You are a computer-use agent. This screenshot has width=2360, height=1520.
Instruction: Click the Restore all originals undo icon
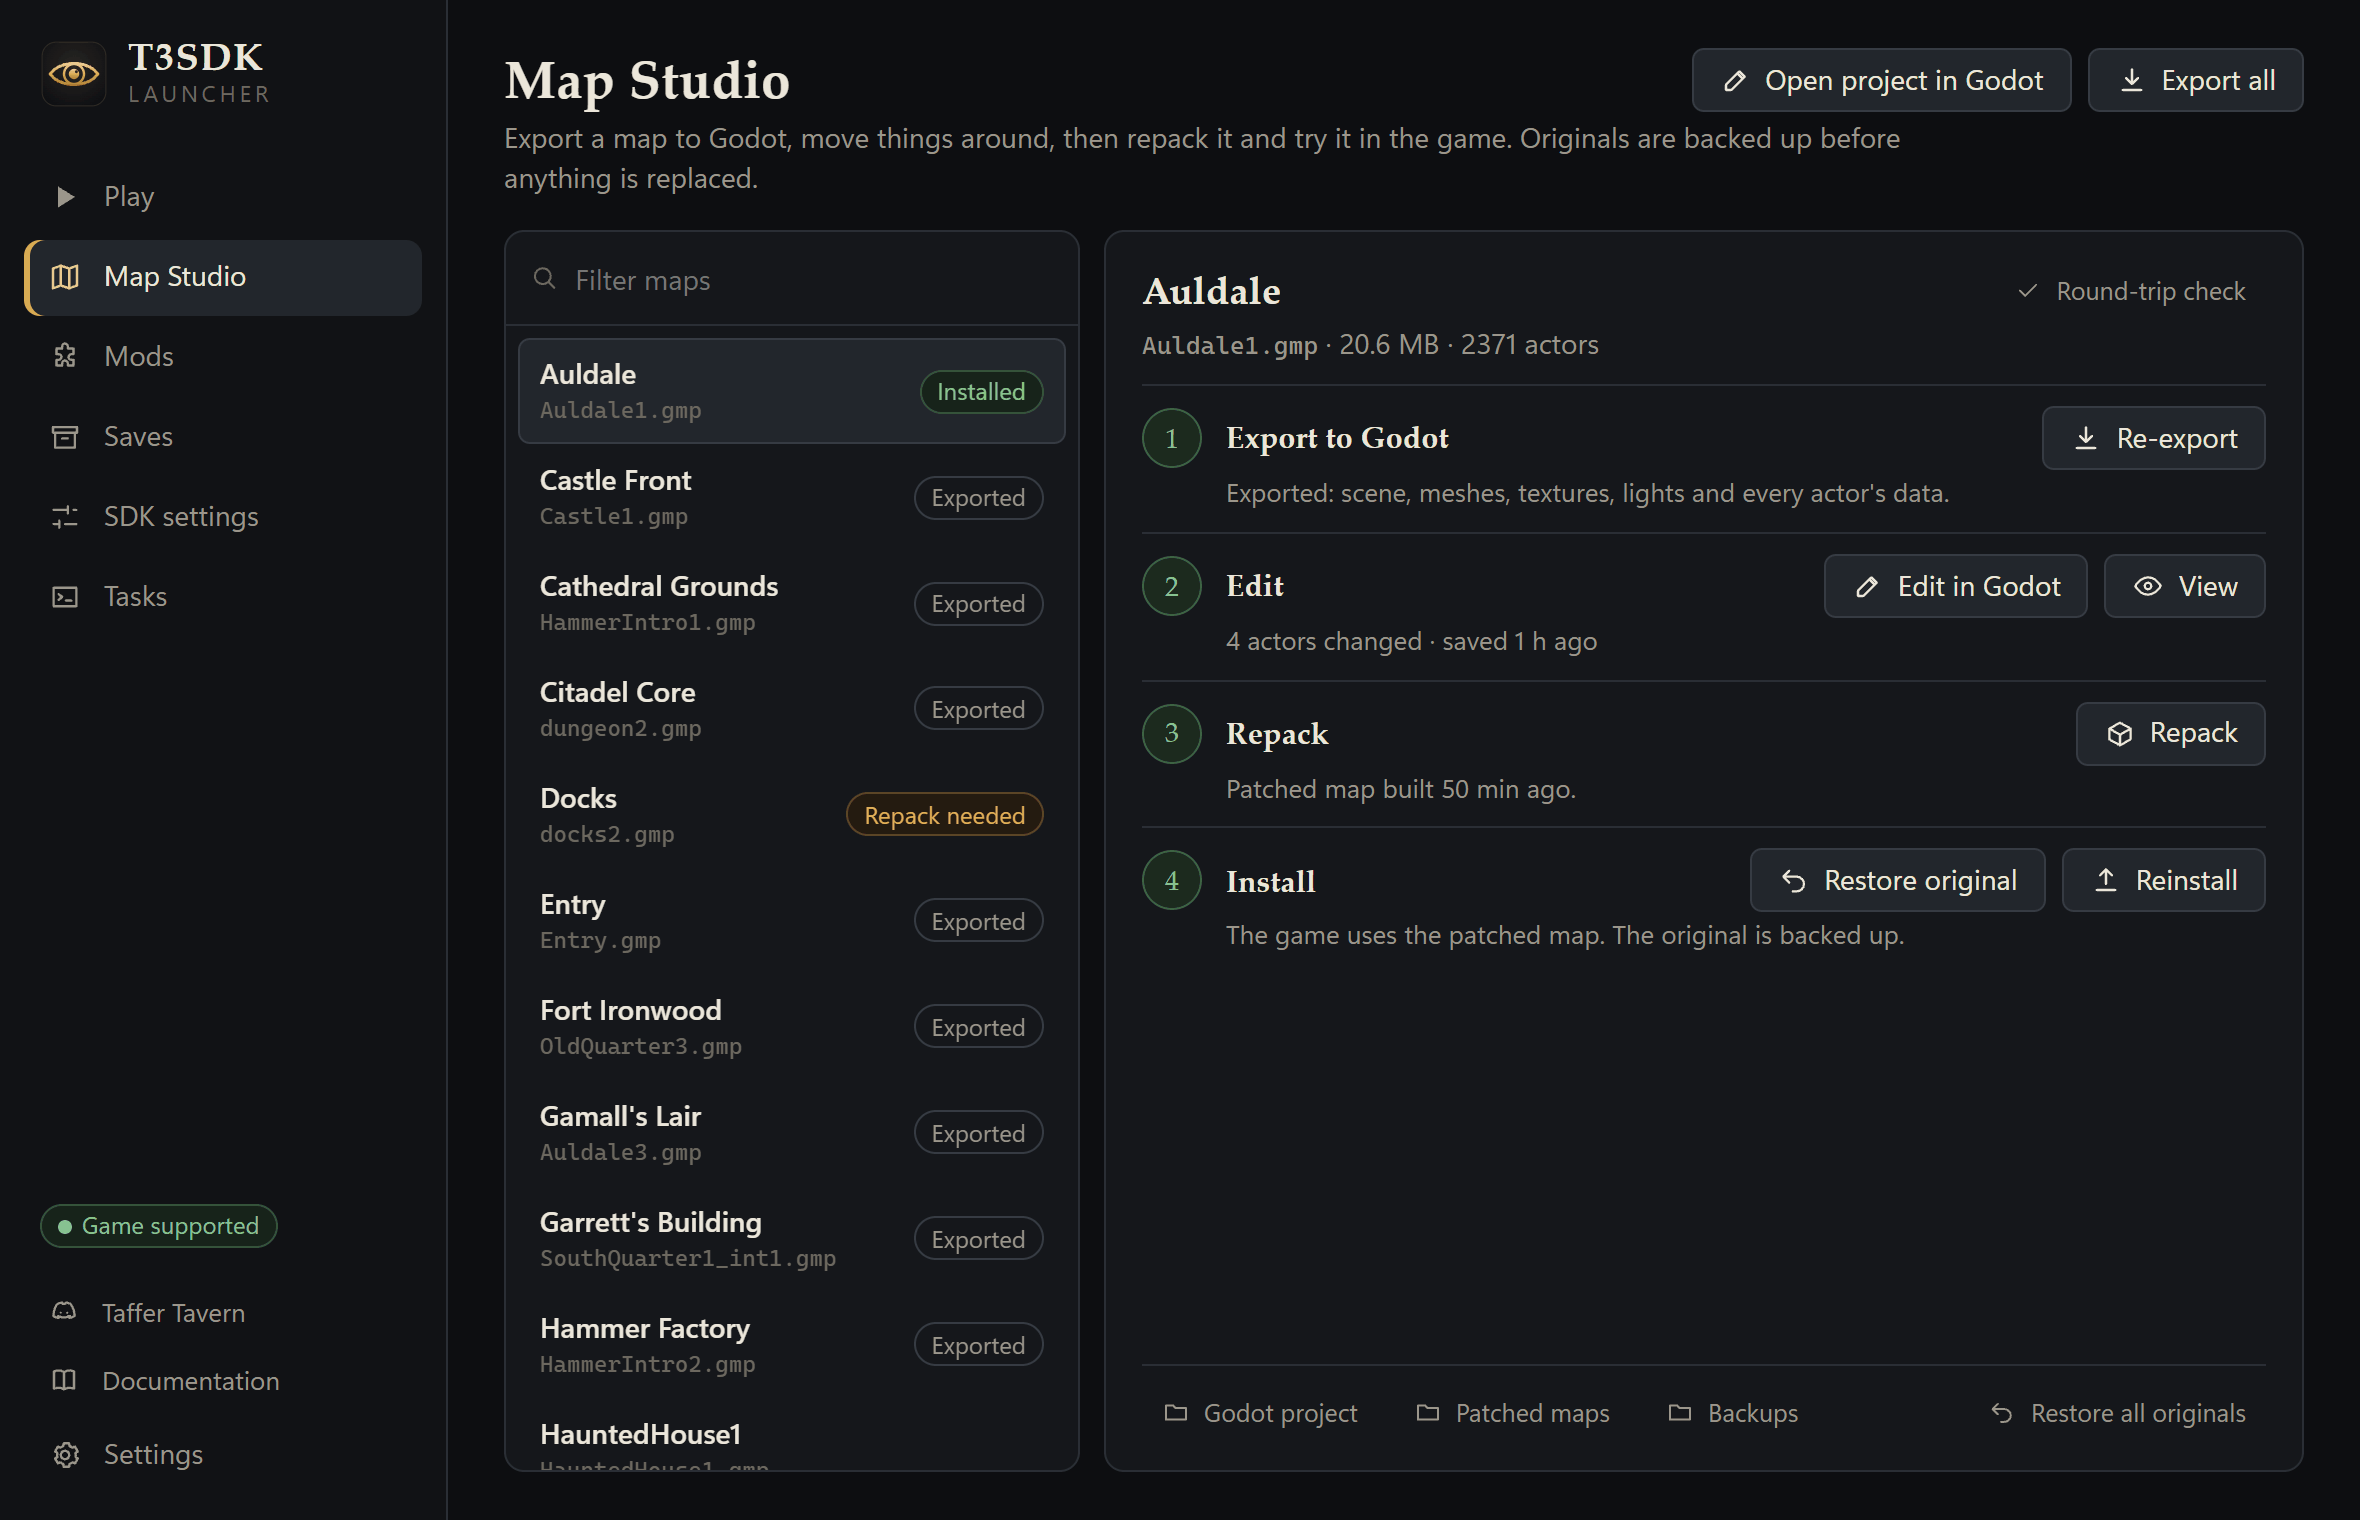[2002, 1412]
